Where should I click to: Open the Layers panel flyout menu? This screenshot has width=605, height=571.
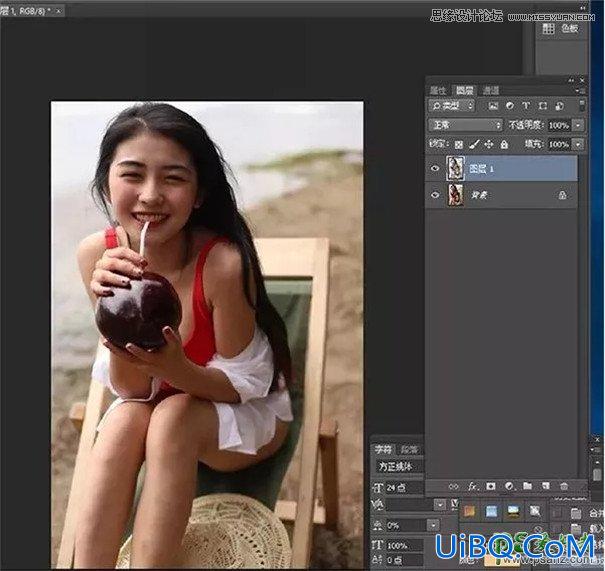581,91
